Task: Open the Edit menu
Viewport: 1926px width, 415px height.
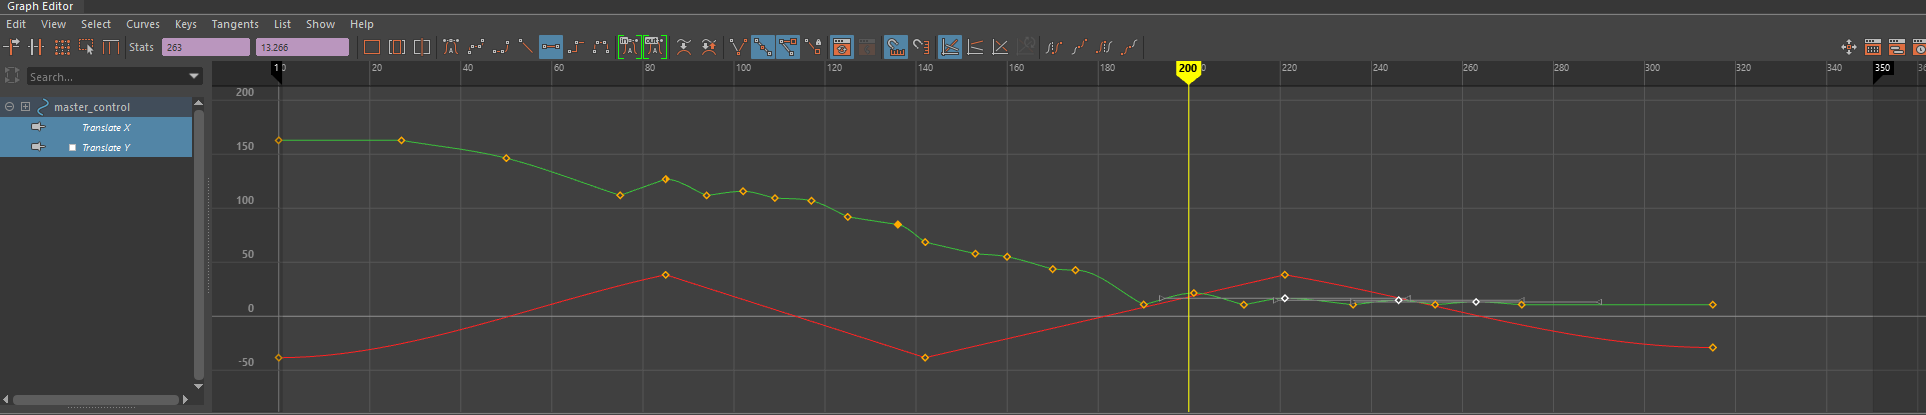Action: (x=16, y=24)
